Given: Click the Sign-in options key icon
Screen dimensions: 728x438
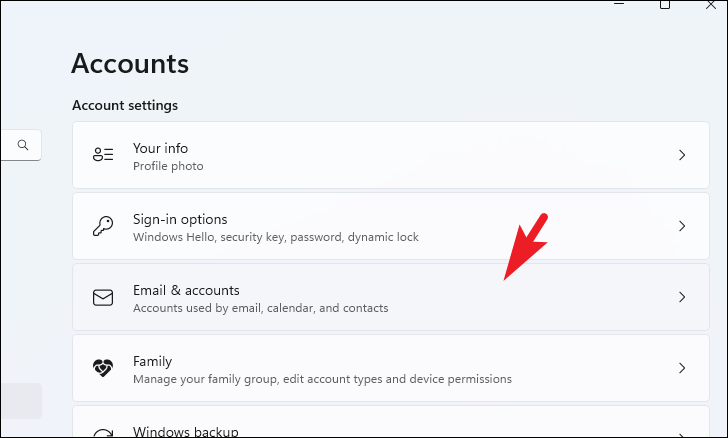Looking at the screenshot, I should 103,226.
